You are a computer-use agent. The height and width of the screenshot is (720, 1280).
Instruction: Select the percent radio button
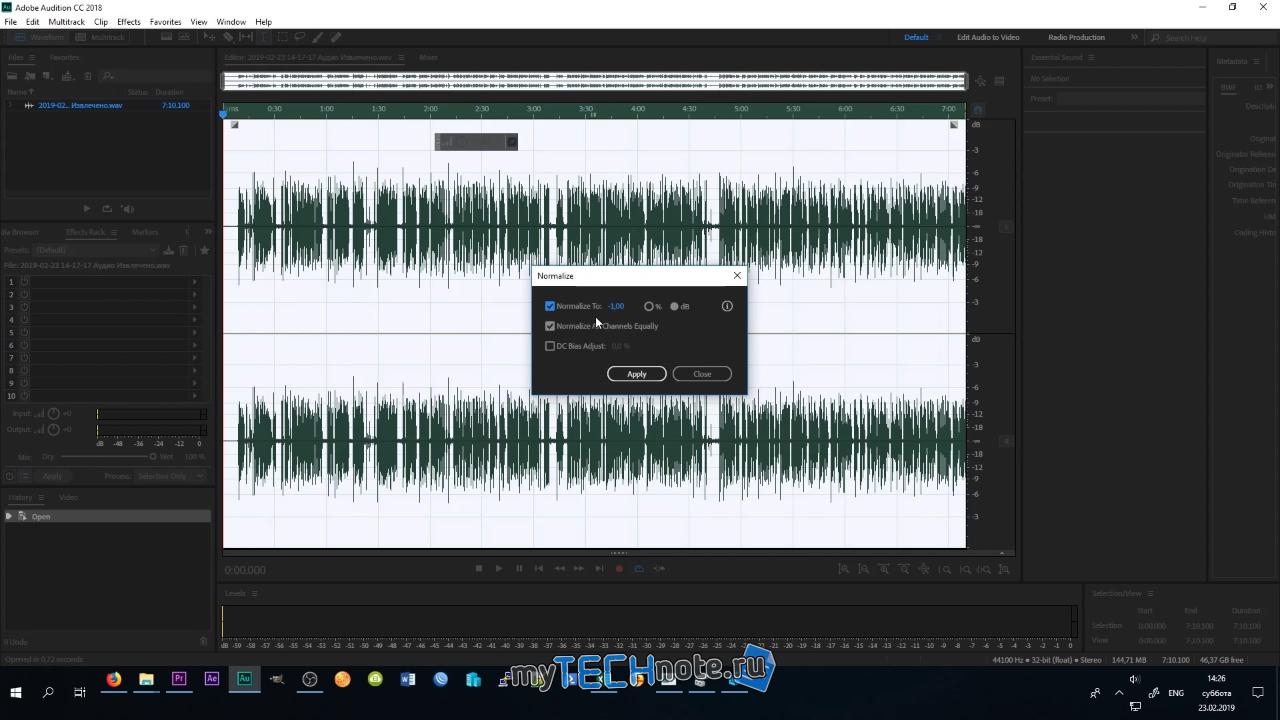[649, 306]
